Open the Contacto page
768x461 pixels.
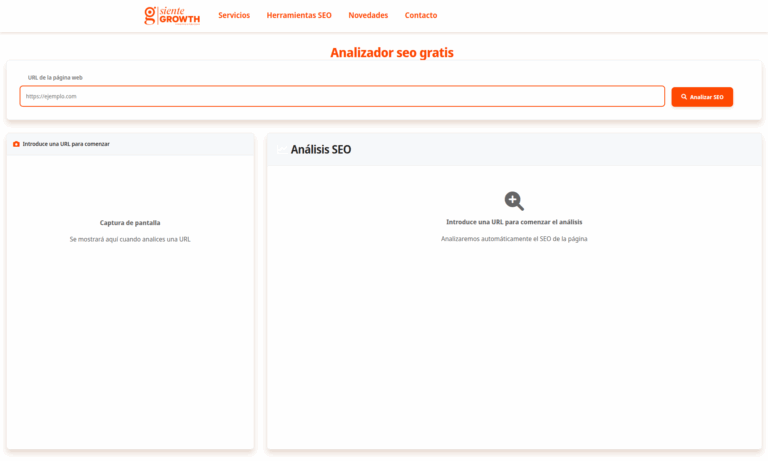coord(421,15)
